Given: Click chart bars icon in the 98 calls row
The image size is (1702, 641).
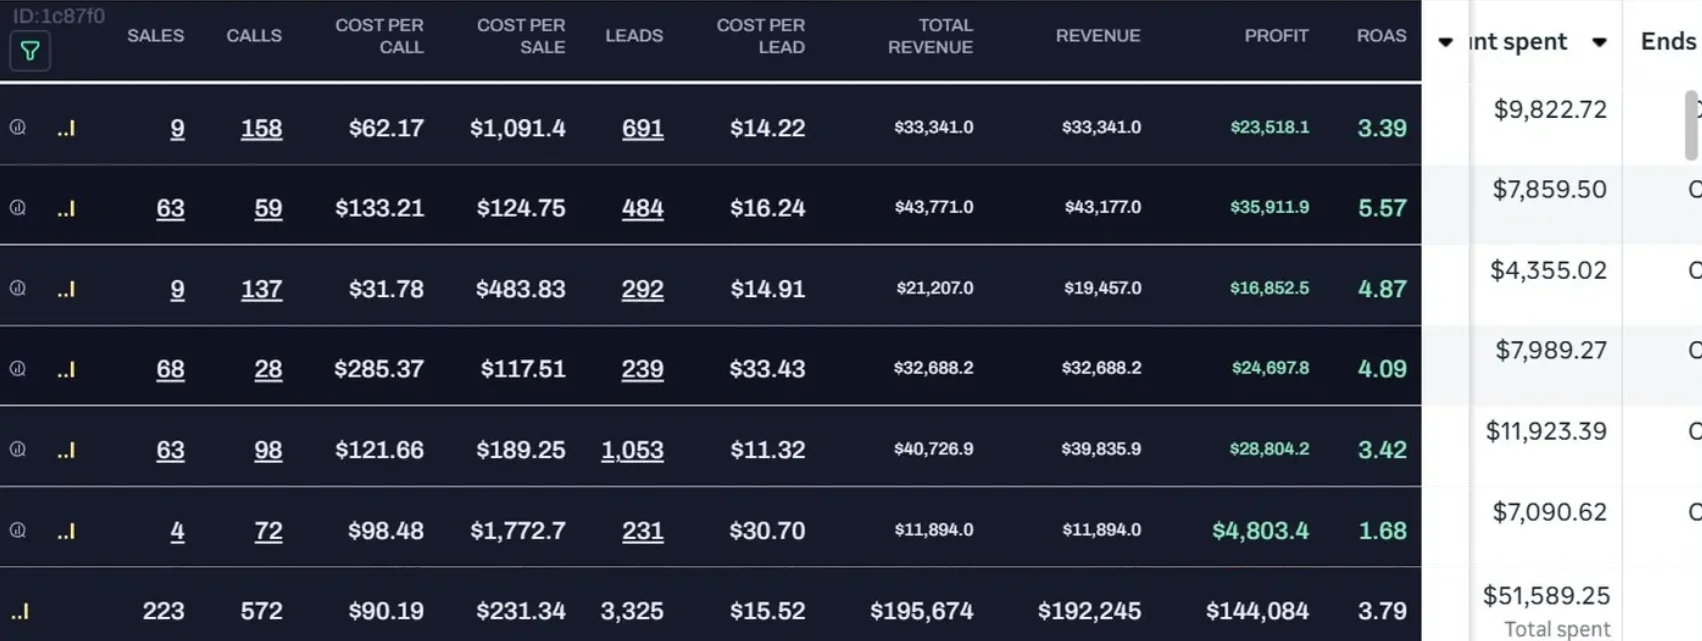Looking at the screenshot, I should pyautogui.click(x=66, y=450).
